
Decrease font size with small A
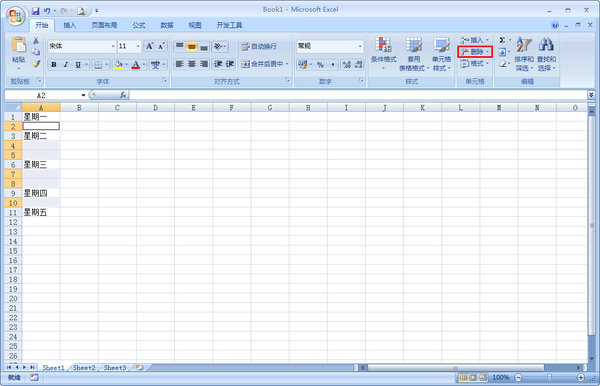coord(161,46)
